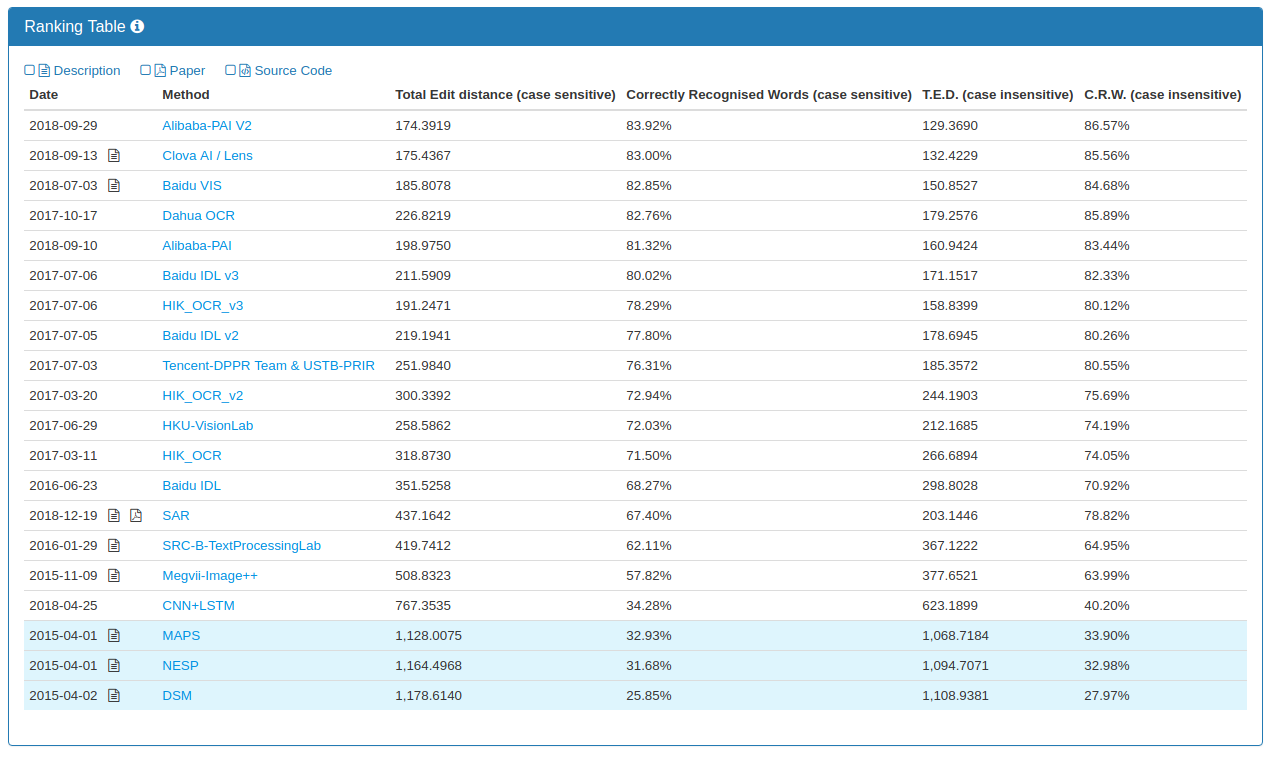Select the edit distance value 1,128.0075
Image resolution: width=1276 pixels, height=757 pixels.
pyautogui.click(x=429, y=635)
